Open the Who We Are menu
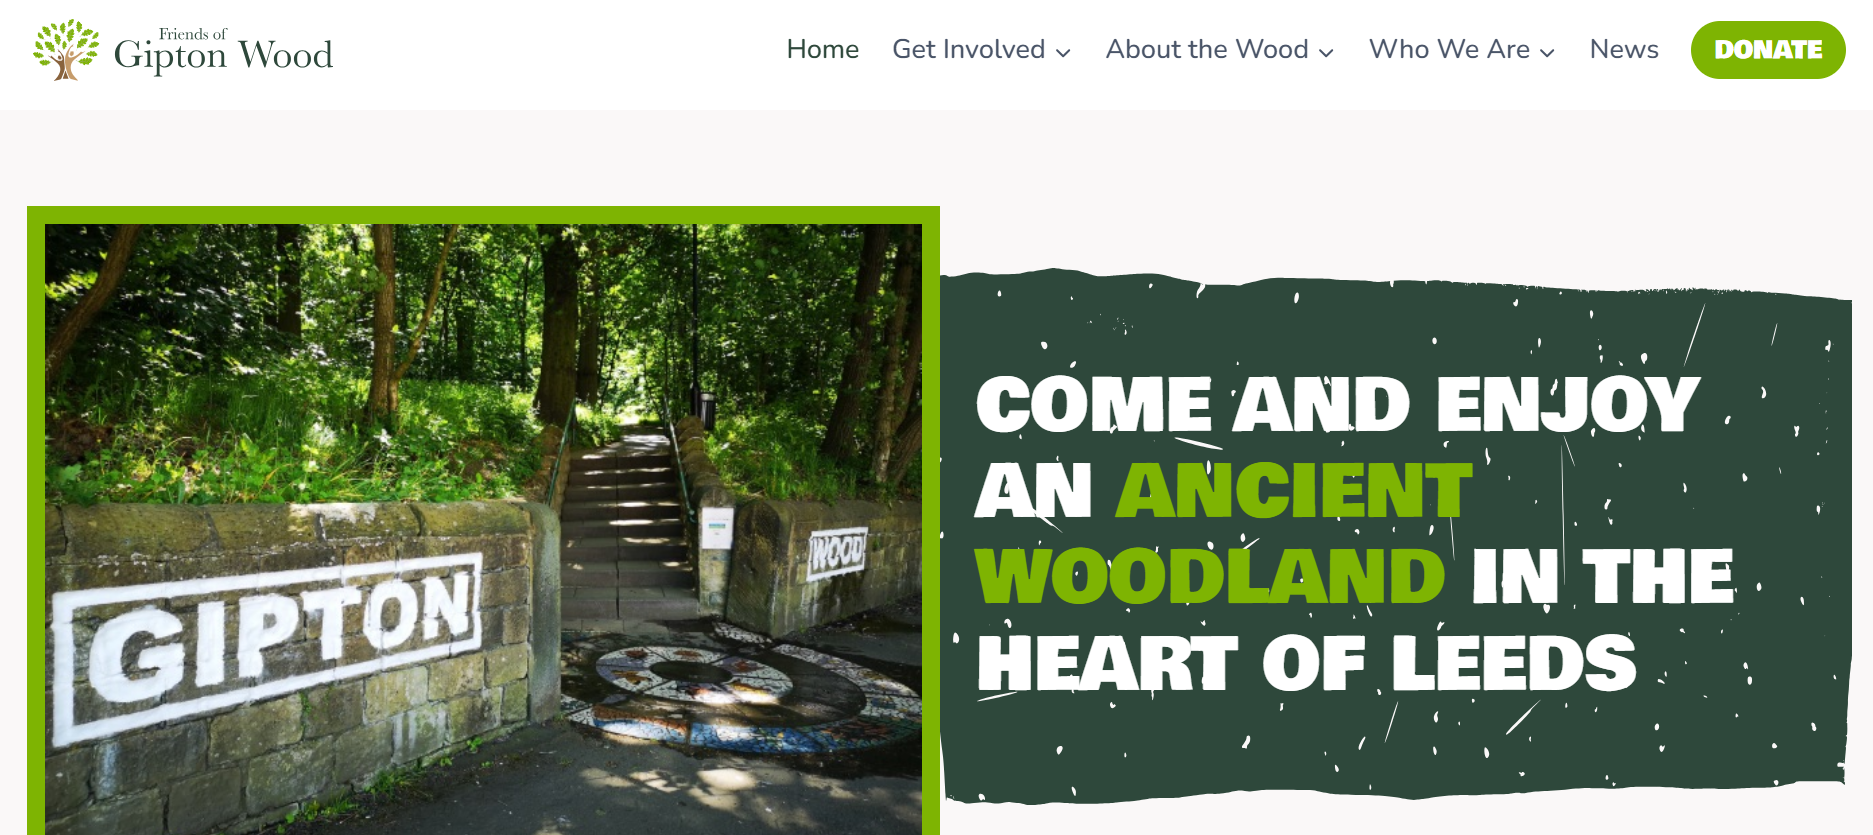Screen dimensions: 1873x835 click(1449, 49)
